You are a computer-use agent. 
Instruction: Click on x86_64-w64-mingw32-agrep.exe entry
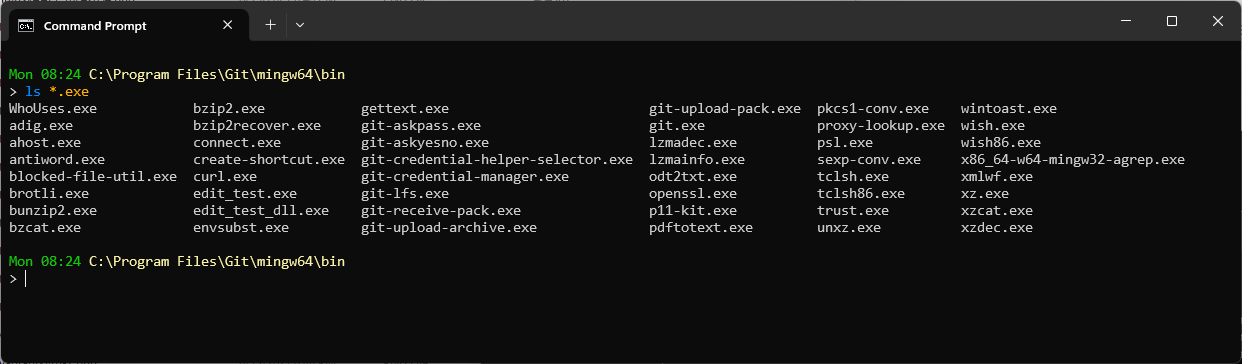1073,160
